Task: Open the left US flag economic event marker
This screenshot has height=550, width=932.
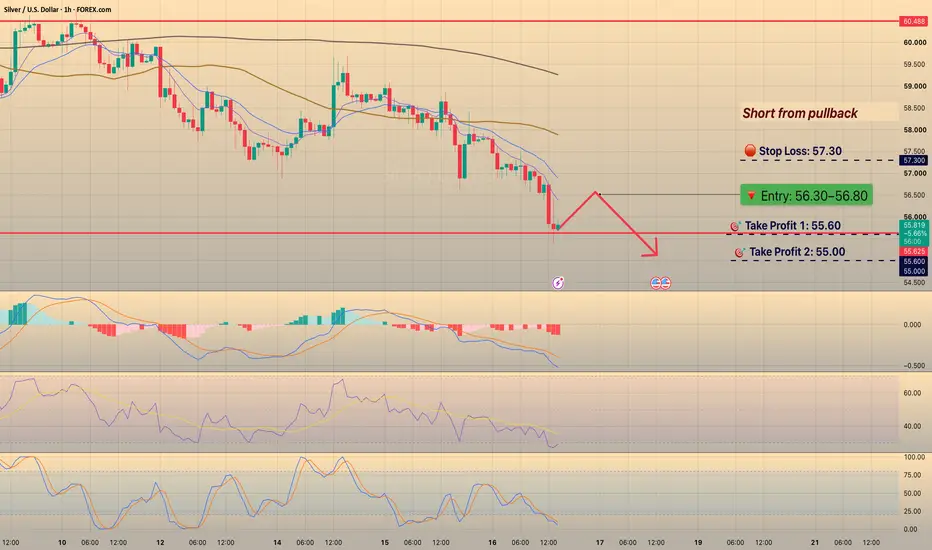Action: 656,283
